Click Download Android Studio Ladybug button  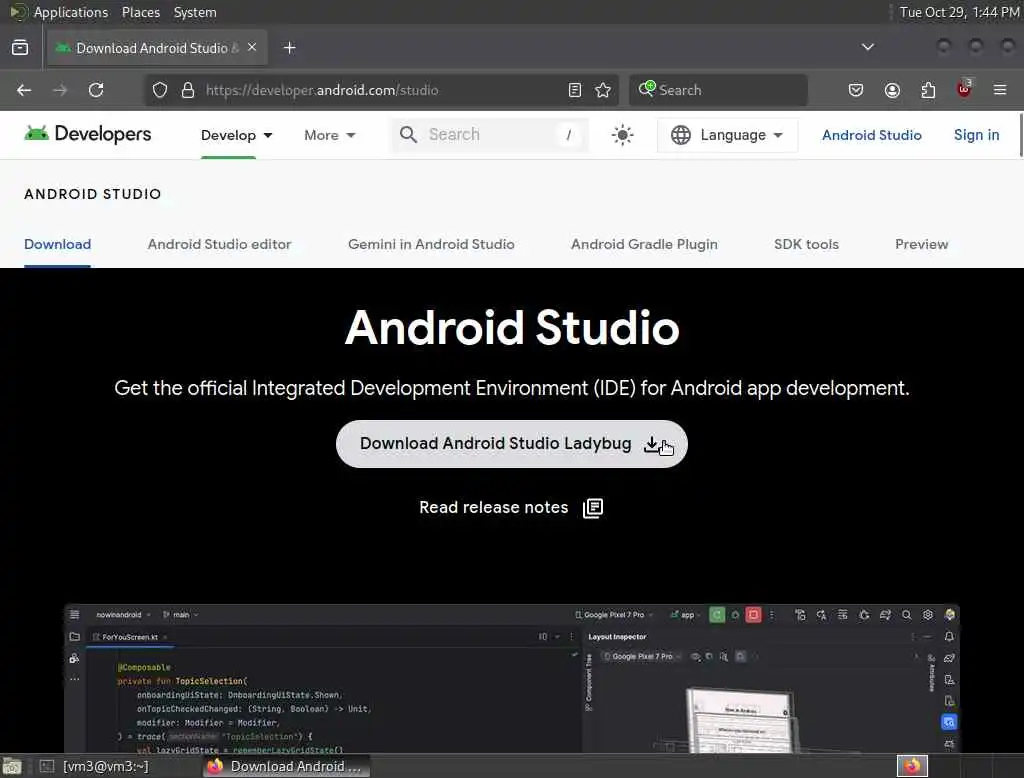[x=511, y=444]
